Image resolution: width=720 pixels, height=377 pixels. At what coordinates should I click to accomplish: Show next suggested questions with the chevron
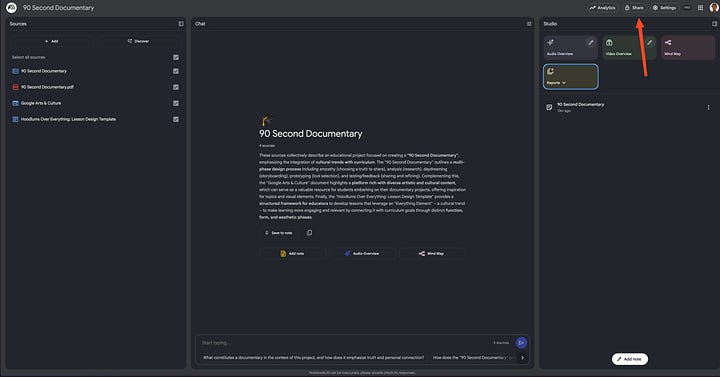click(523, 357)
